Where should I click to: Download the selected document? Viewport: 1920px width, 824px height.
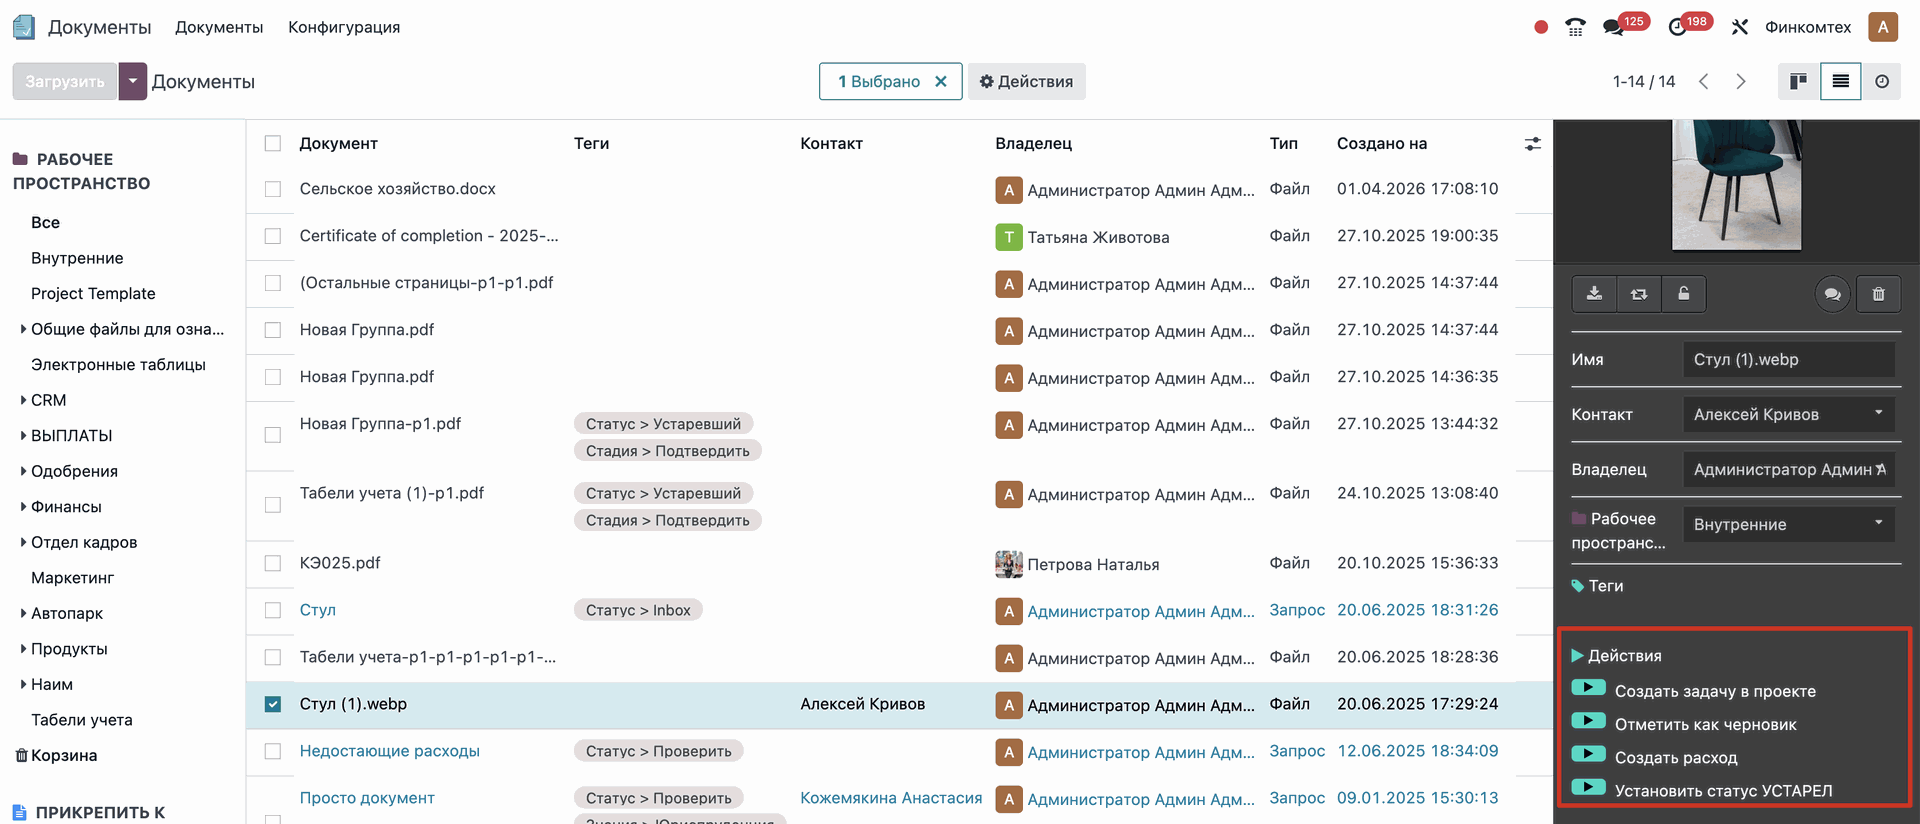click(1594, 294)
